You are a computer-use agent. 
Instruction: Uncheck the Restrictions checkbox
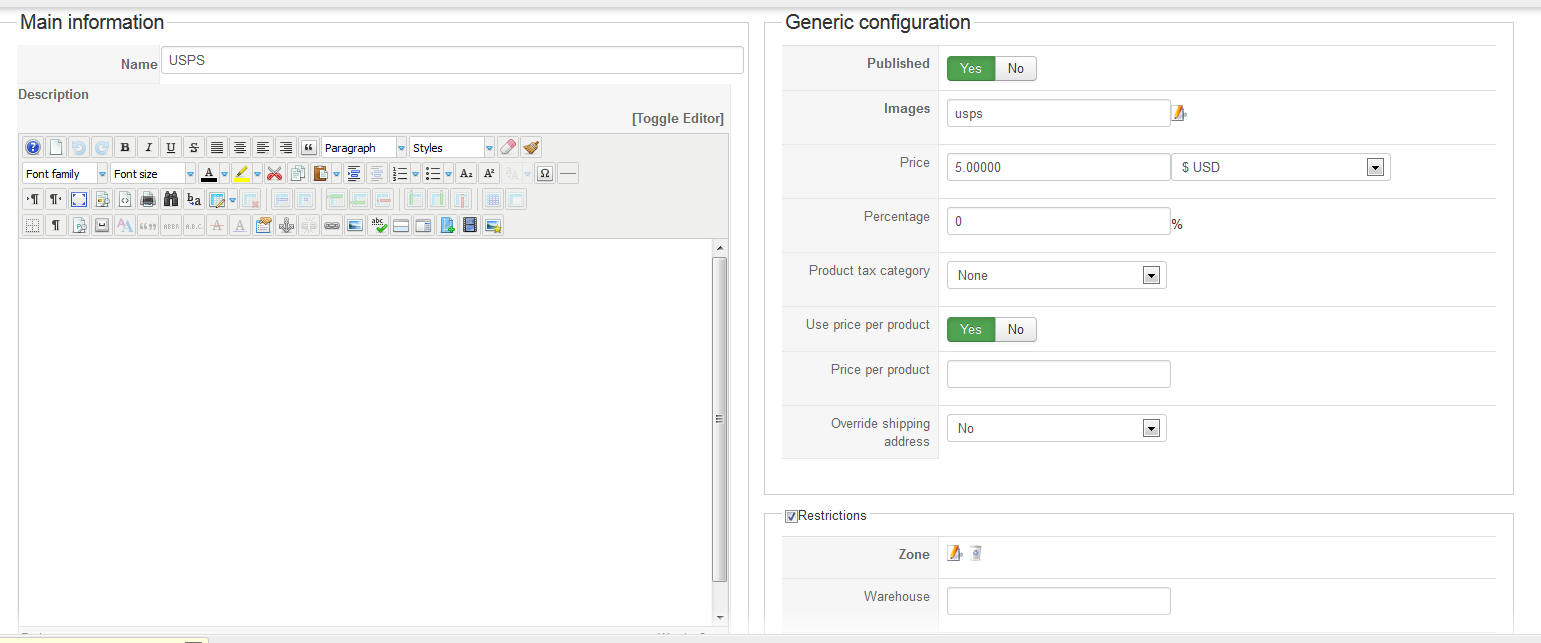(791, 516)
